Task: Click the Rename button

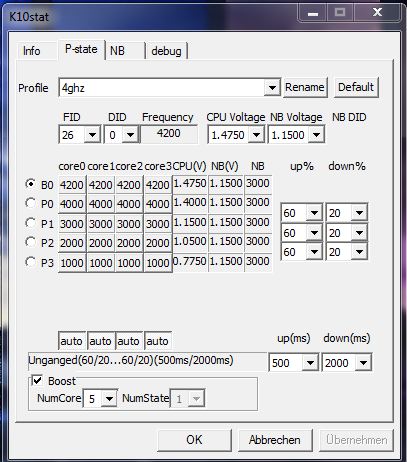Action: 305,87
